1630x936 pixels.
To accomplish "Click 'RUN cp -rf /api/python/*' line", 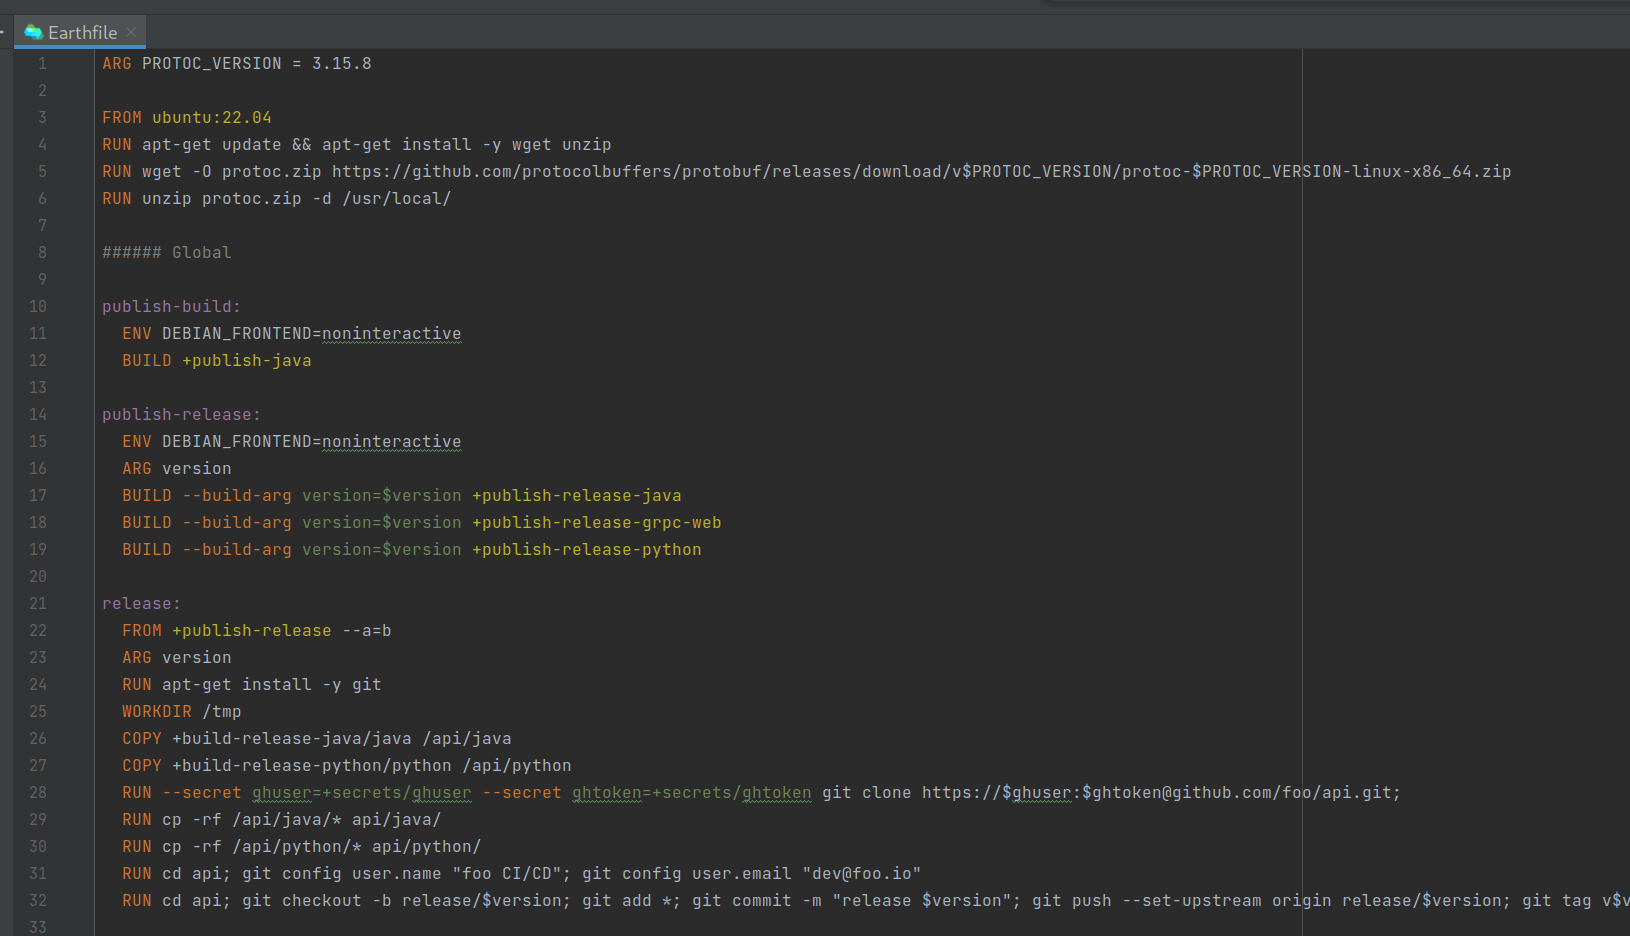I will coord(302,846).
